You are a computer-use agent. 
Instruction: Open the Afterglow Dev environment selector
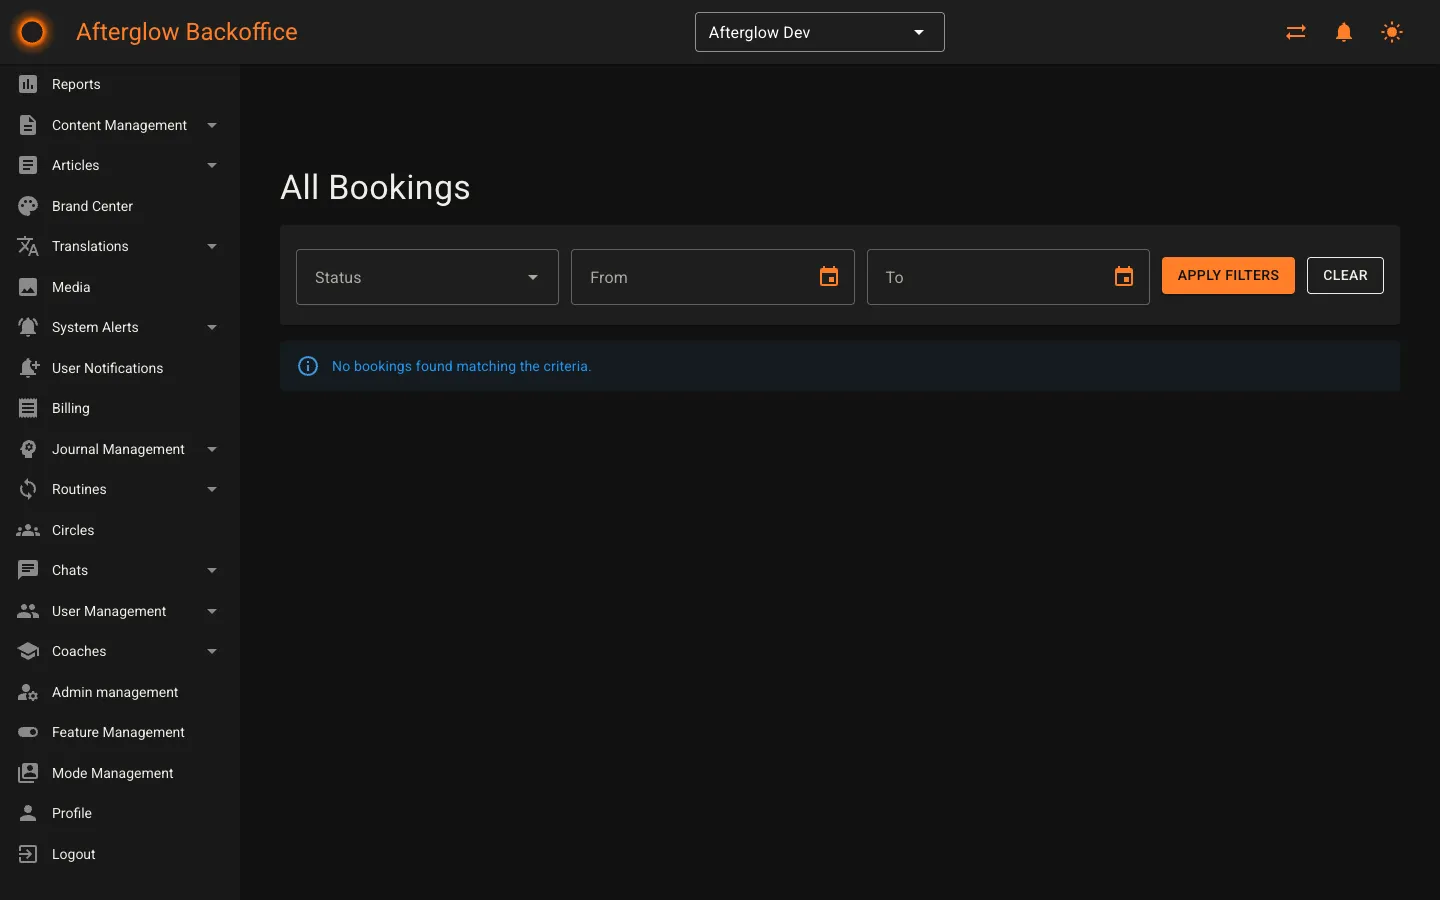pyautogui.click(x=819, y=32)
